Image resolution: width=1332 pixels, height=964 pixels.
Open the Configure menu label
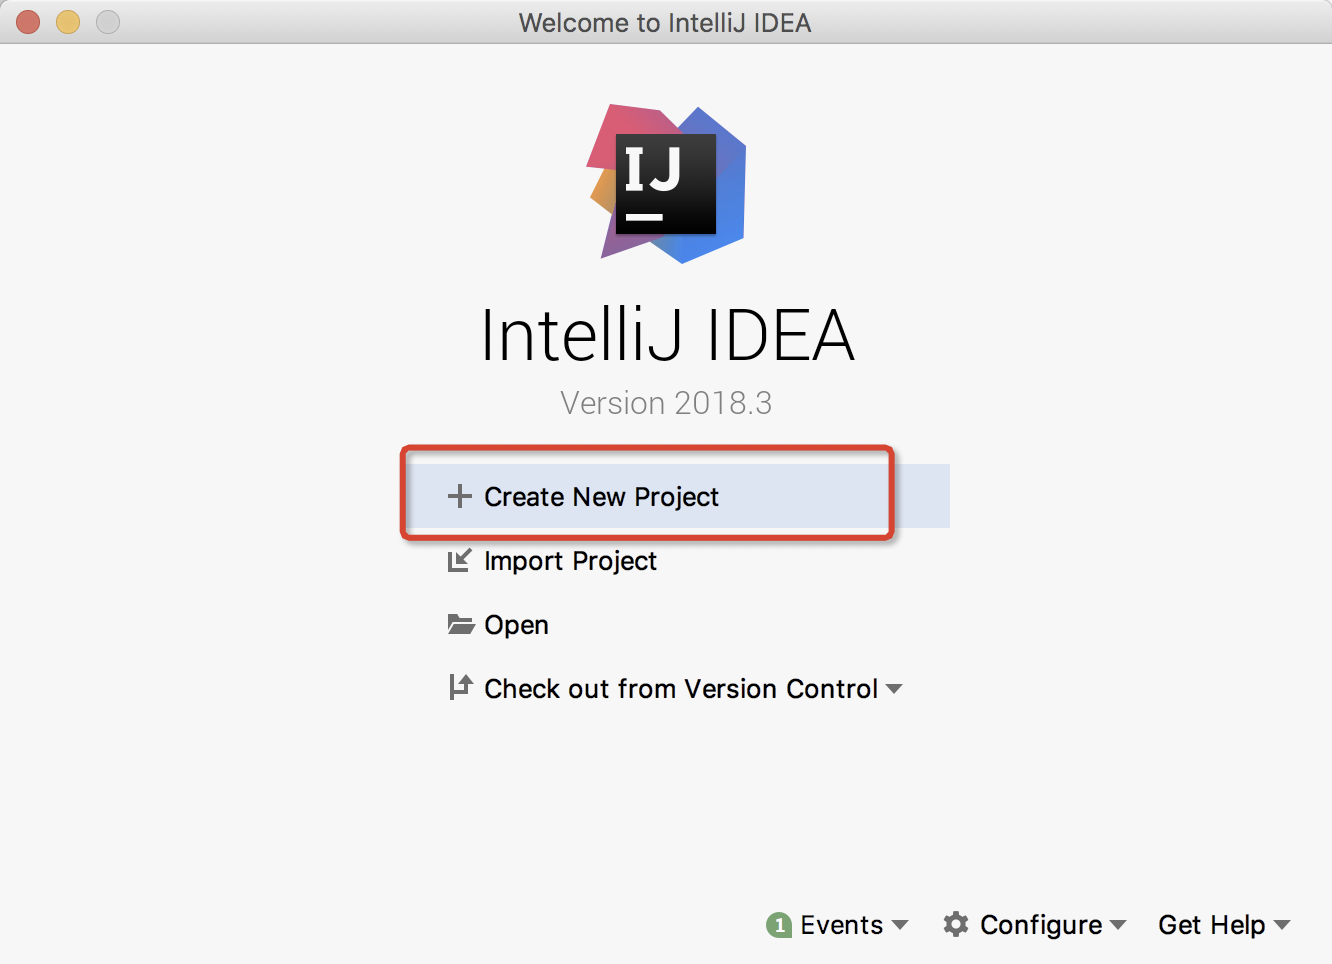[1041, 925]
